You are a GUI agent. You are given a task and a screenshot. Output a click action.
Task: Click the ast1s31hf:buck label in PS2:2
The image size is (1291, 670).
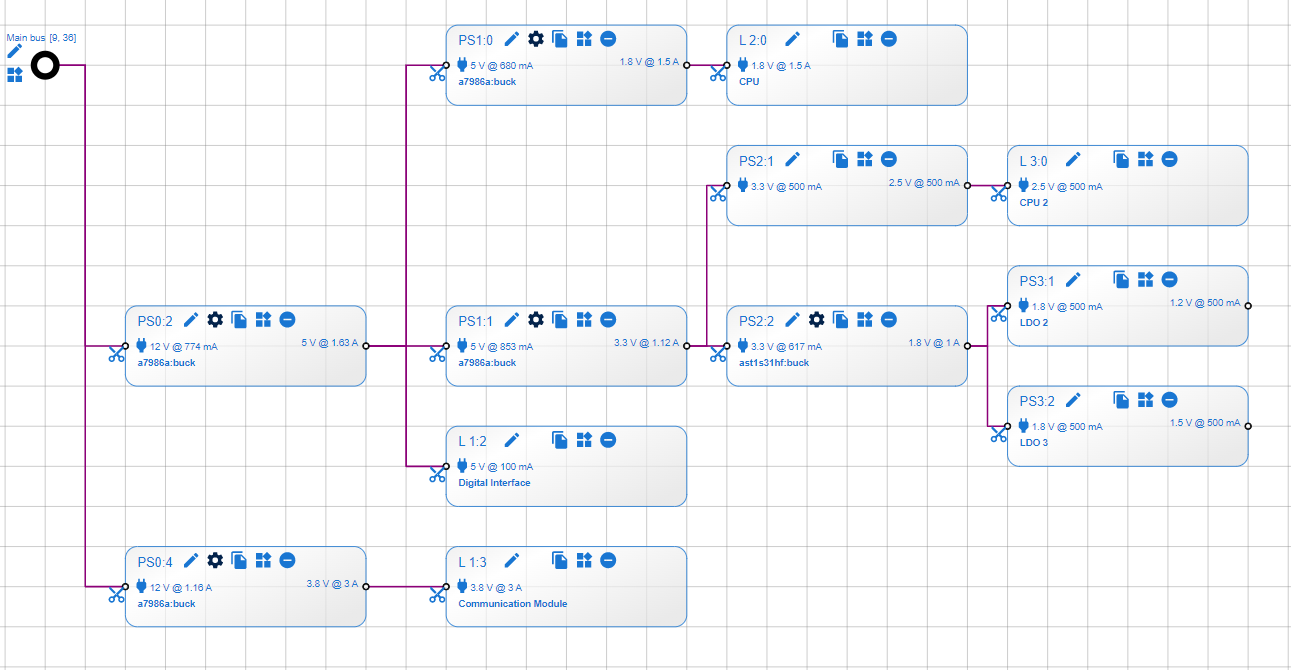coord(773,363)
